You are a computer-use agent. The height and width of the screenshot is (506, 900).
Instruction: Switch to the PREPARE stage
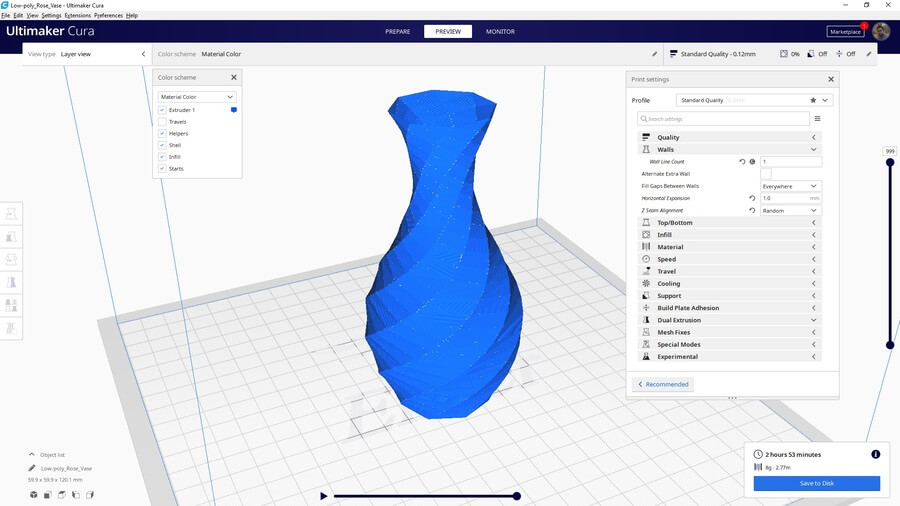click(x=398, y=32)
